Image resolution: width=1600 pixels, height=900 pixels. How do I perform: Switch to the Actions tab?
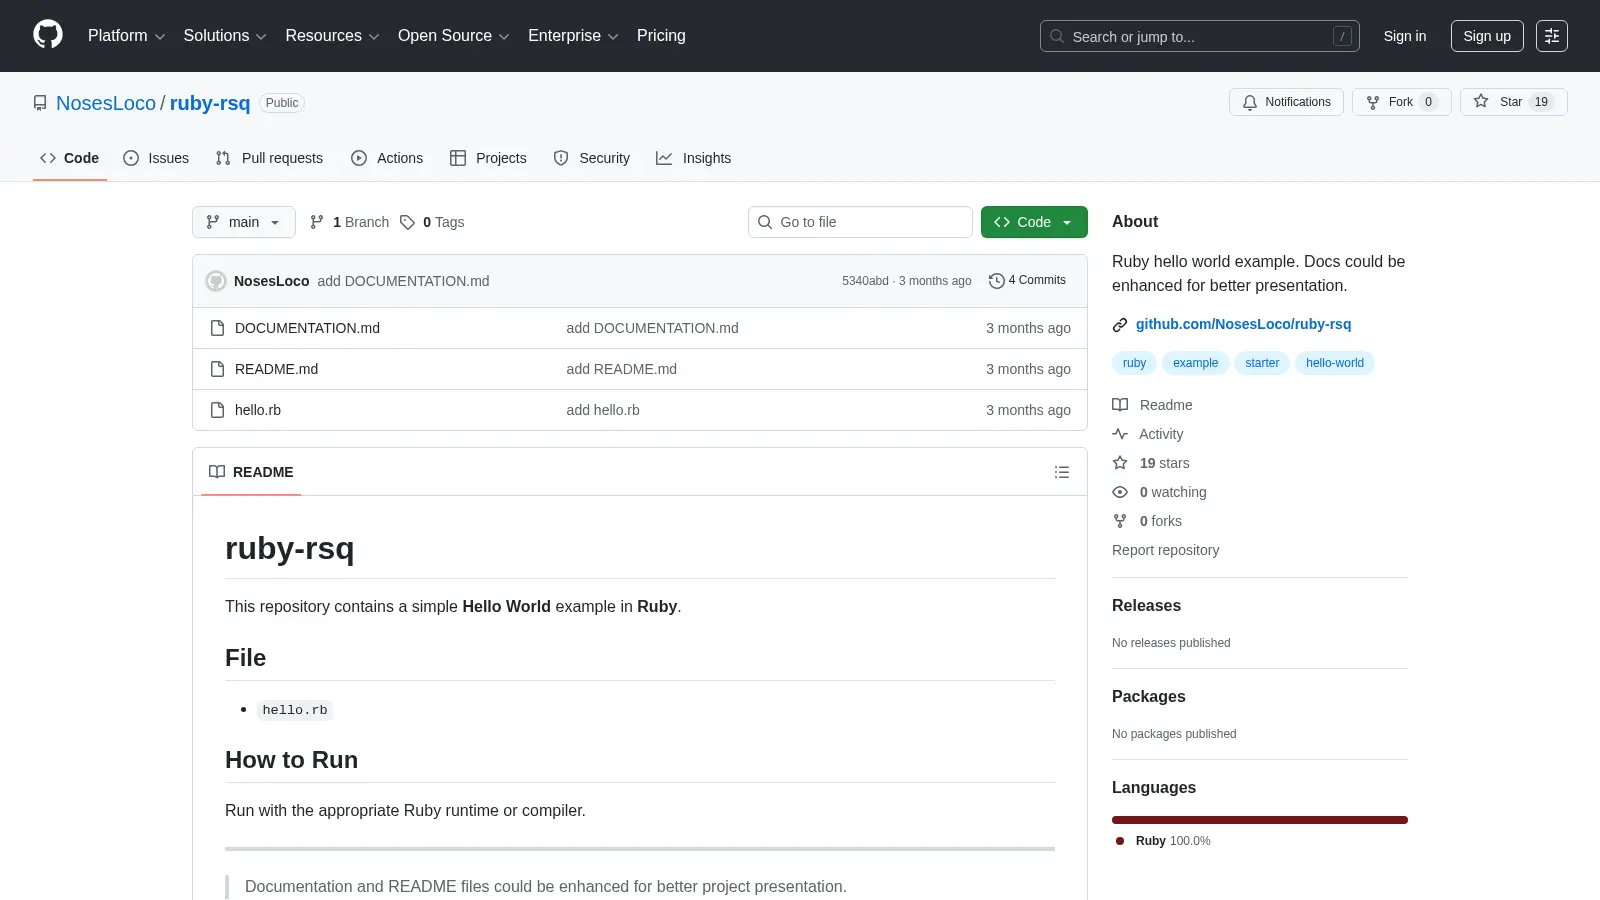(387, 158)
